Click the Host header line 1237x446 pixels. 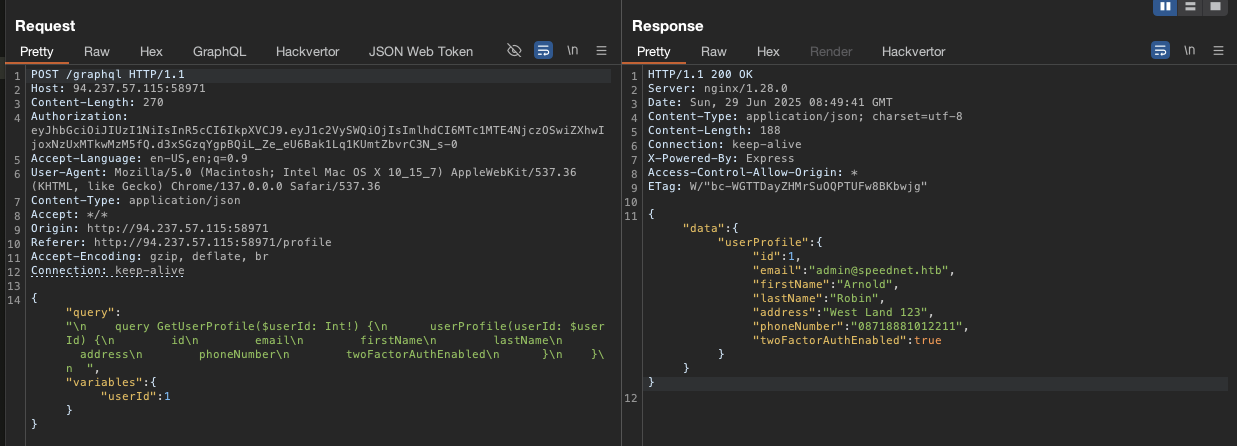coord(118,89)
